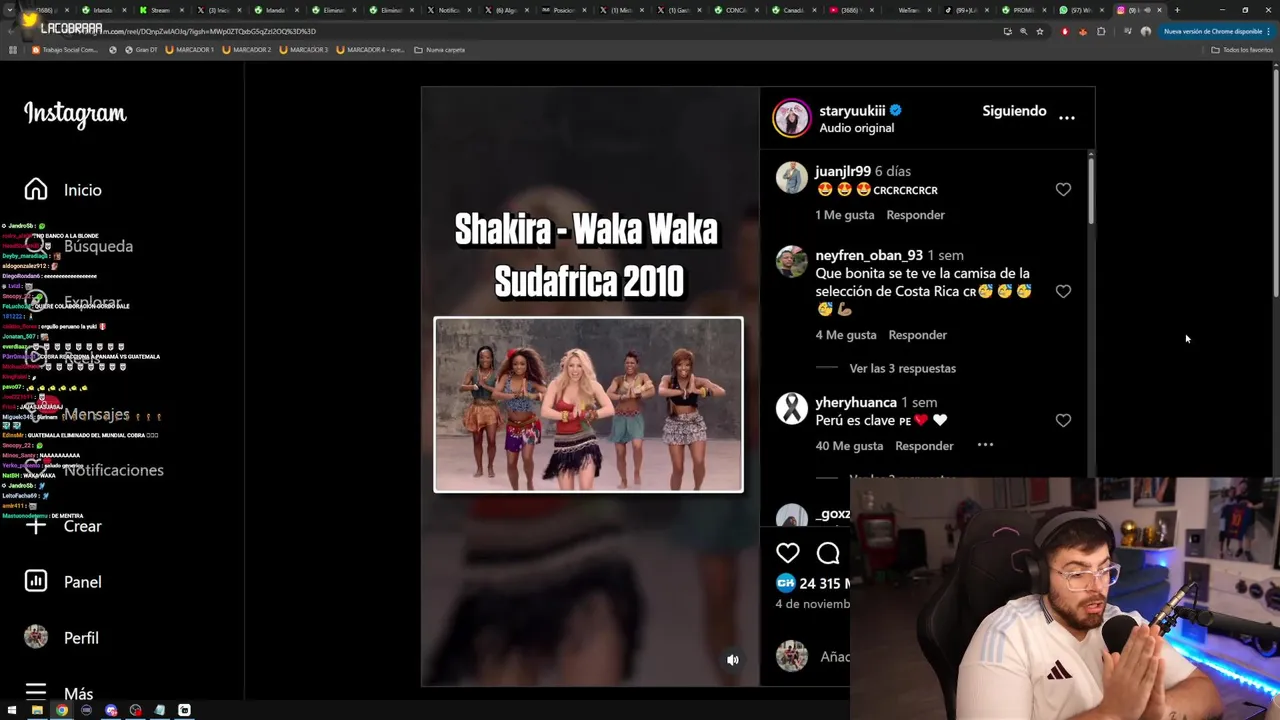The image size is (1280, 720).
Task: Open the Panel dashboard in sidebar
Action: pyautogui.click(x=63, y=582)
